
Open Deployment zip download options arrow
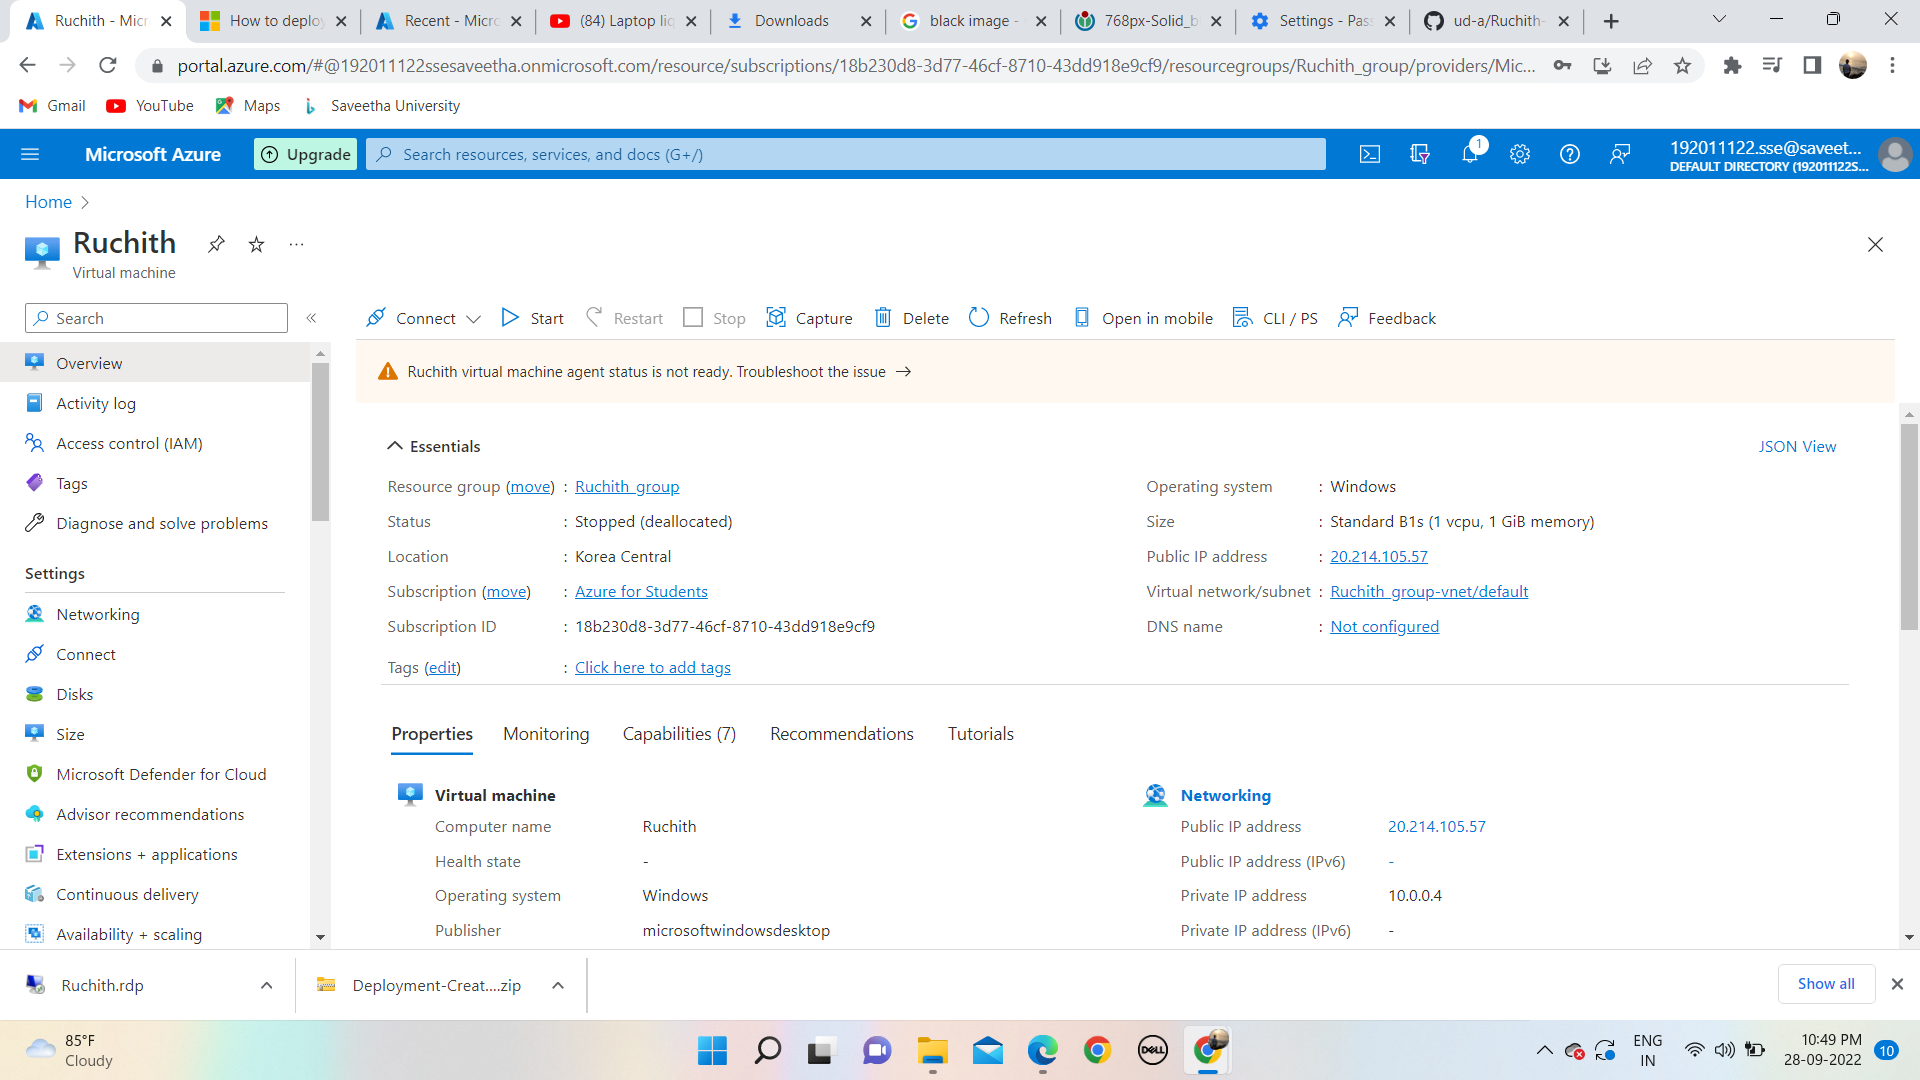[558, 986]
